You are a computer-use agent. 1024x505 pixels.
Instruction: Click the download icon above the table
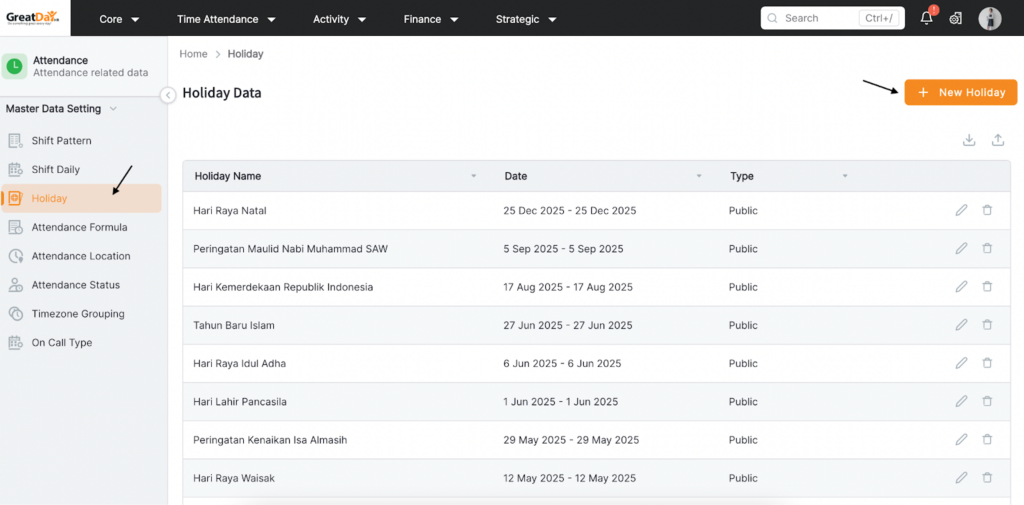pyautogui.click(x=968, y=141)
